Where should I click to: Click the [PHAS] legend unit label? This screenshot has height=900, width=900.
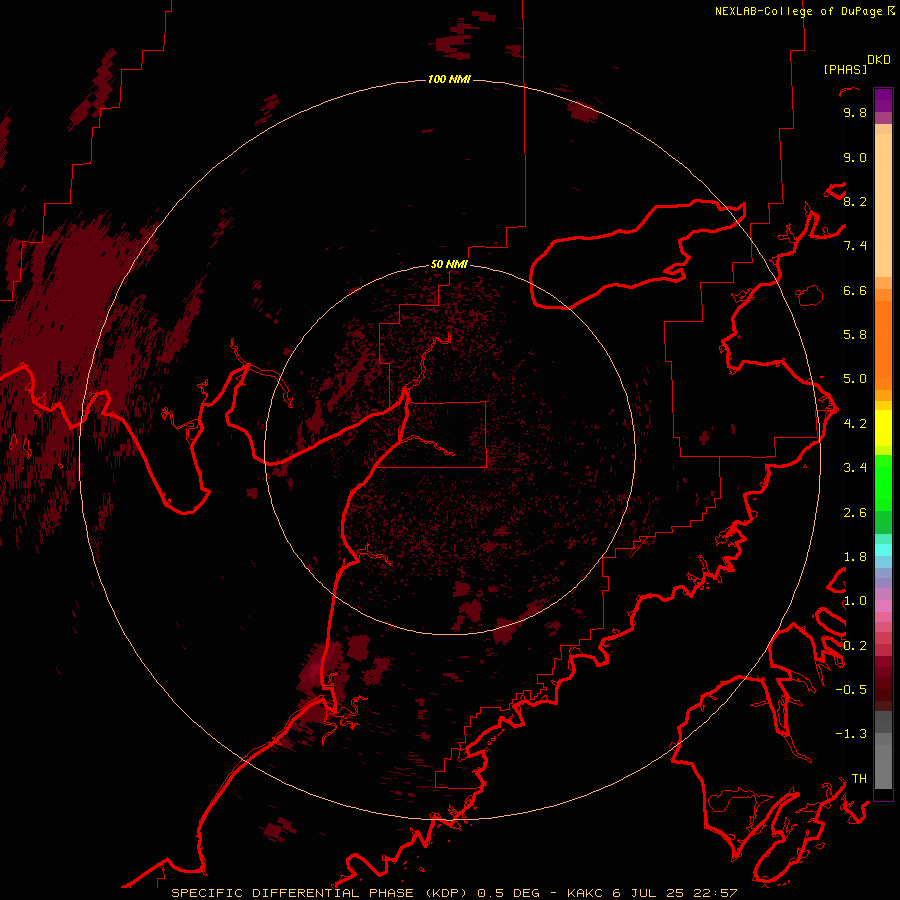click(845, 70)
